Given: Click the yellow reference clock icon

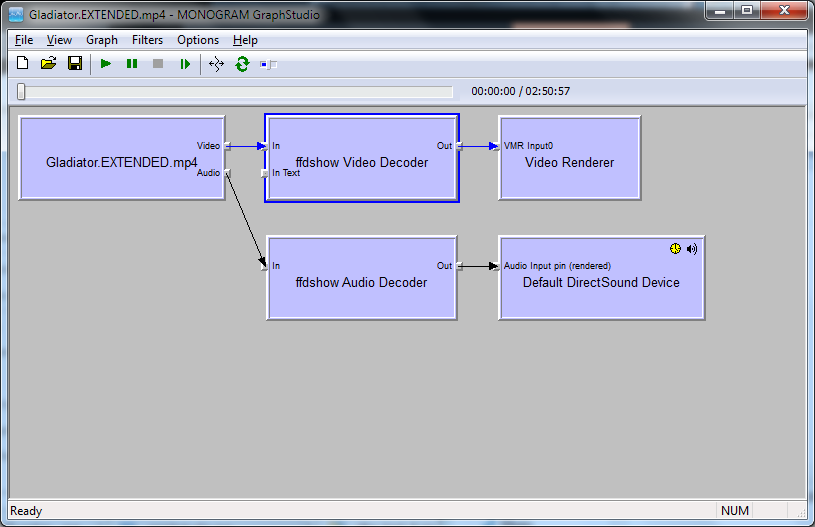Looking at the screenshot, I should pos(675,248).
